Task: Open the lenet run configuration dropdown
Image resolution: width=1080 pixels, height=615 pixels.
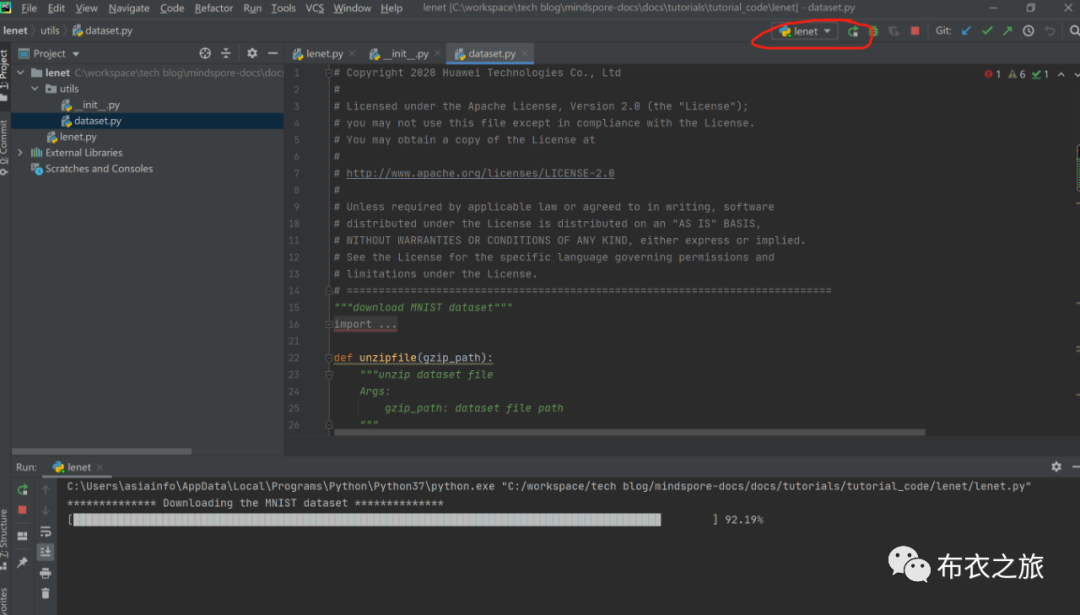Action: click(805, 31)
